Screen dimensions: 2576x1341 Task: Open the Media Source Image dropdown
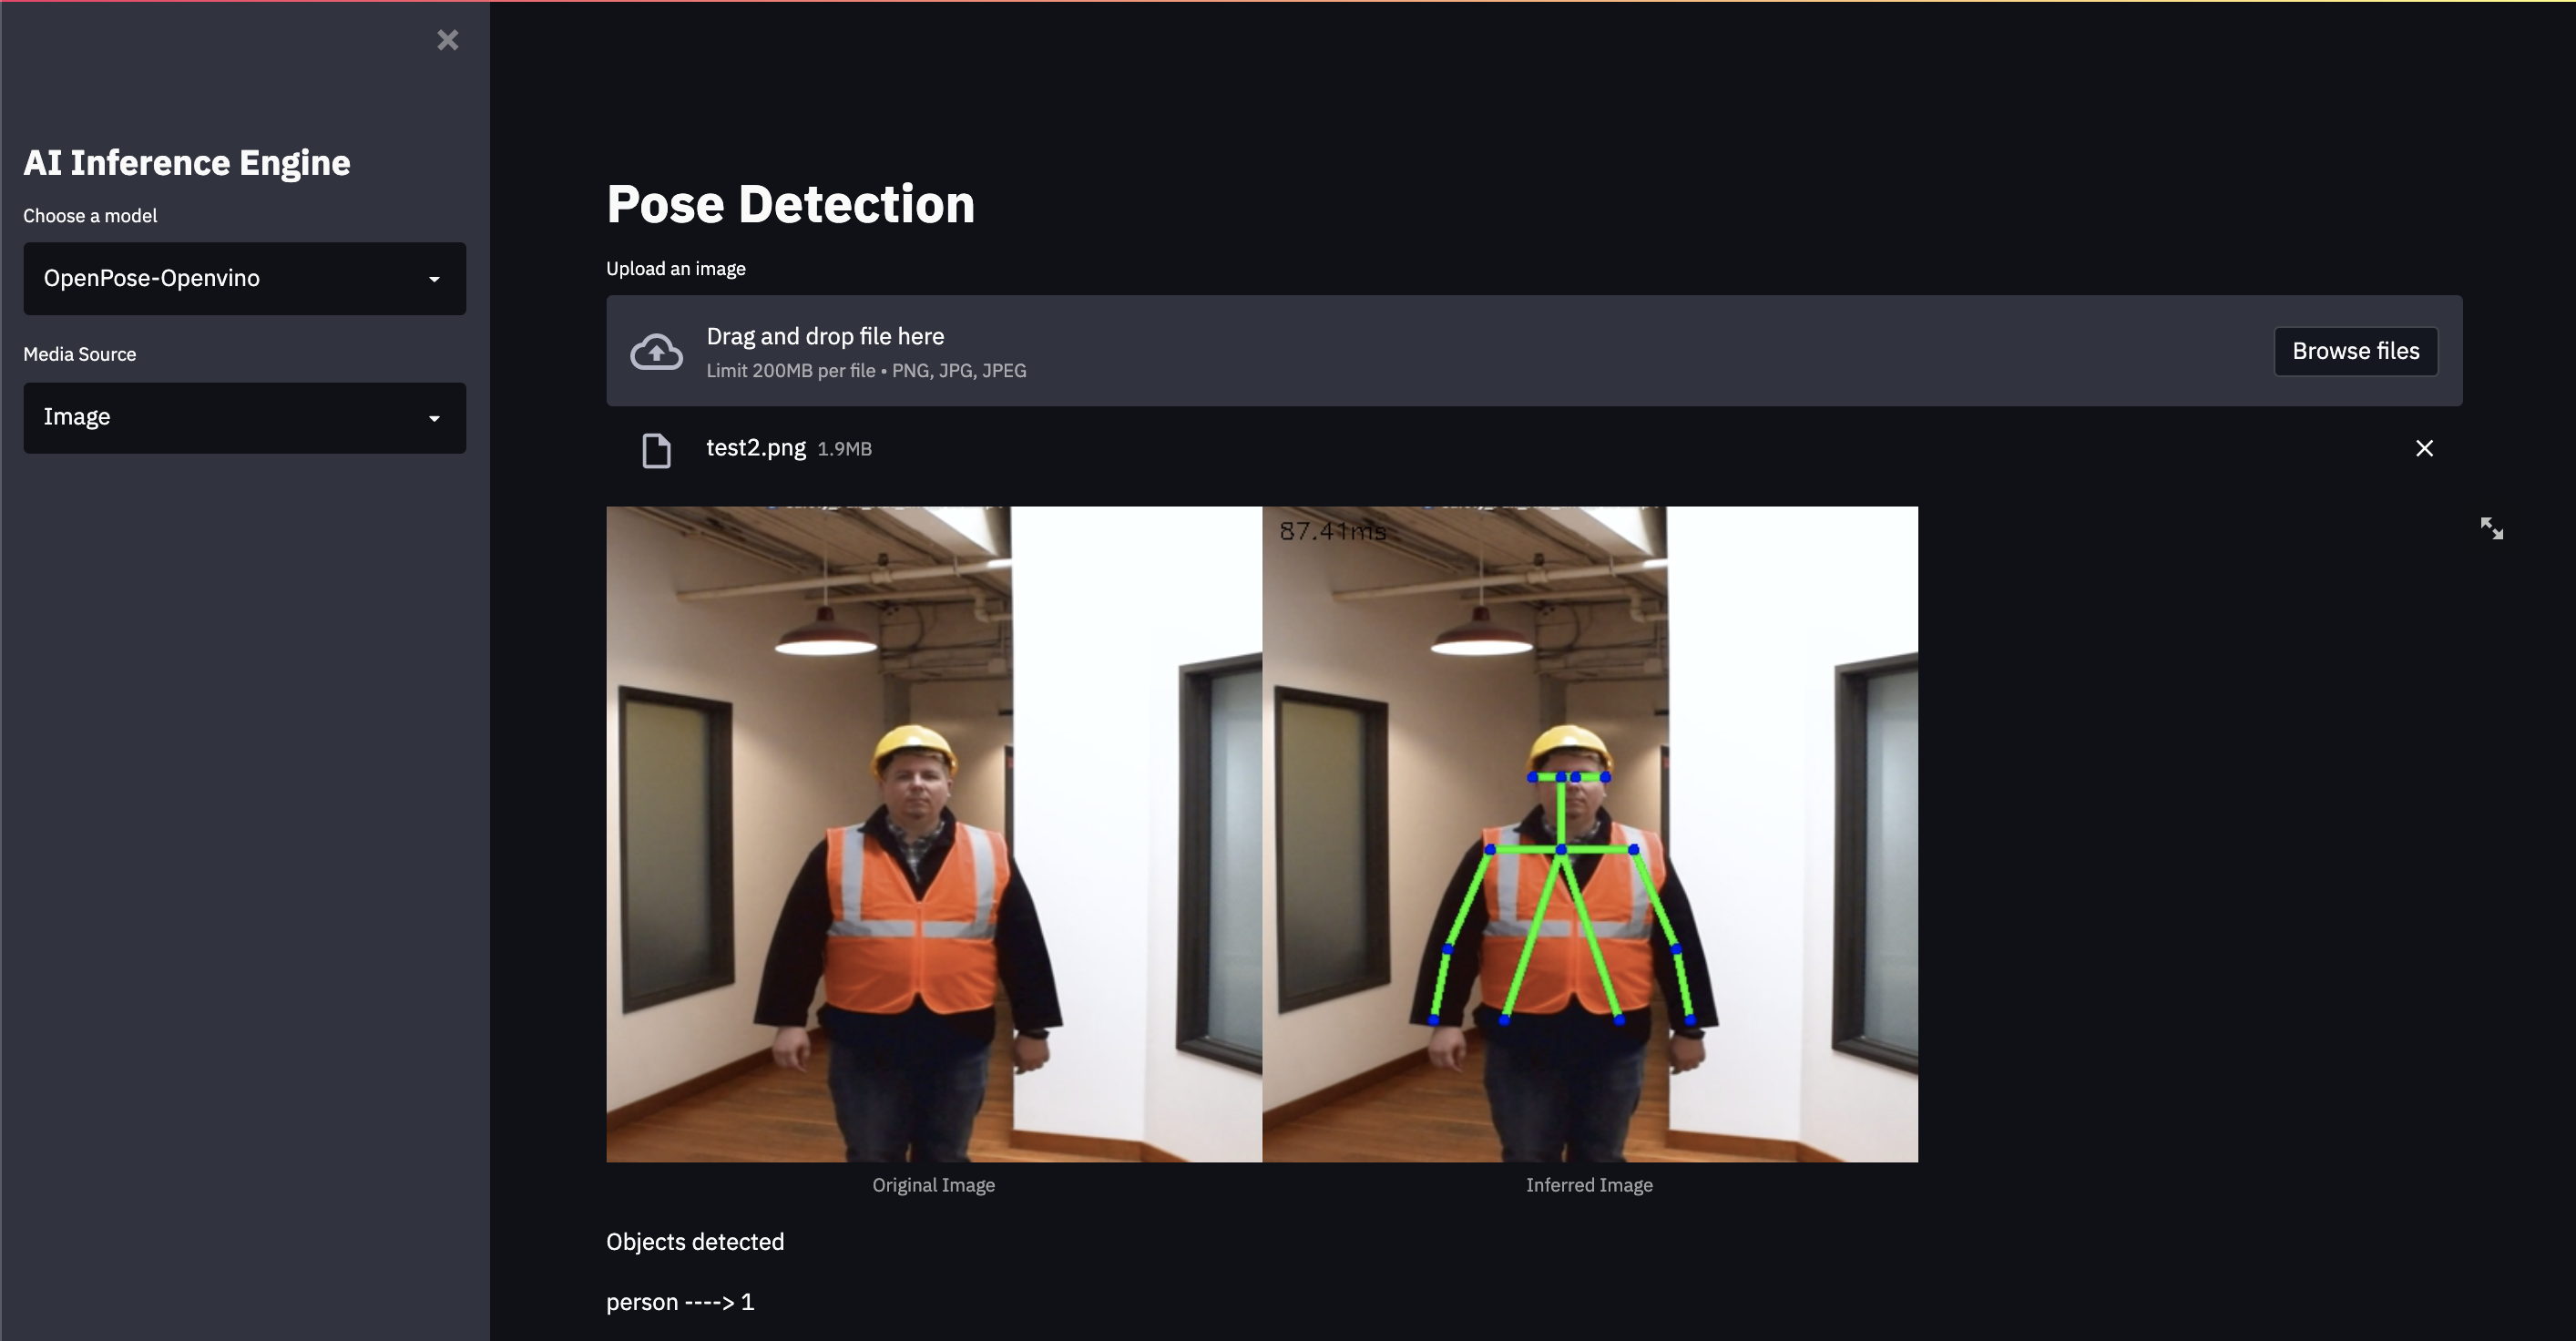coord(244,417)
